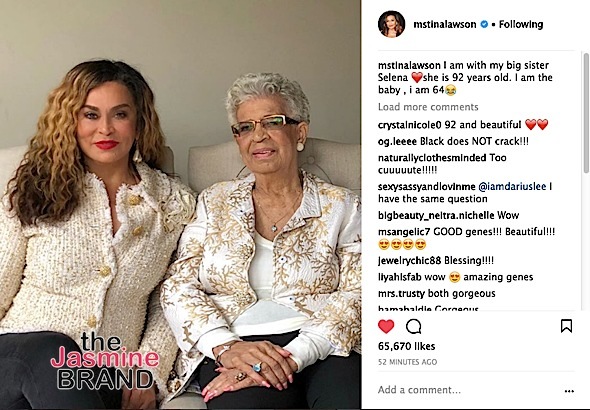590x410 pixels.
Task: Click the blue verified badge
Action: [484, 24]
